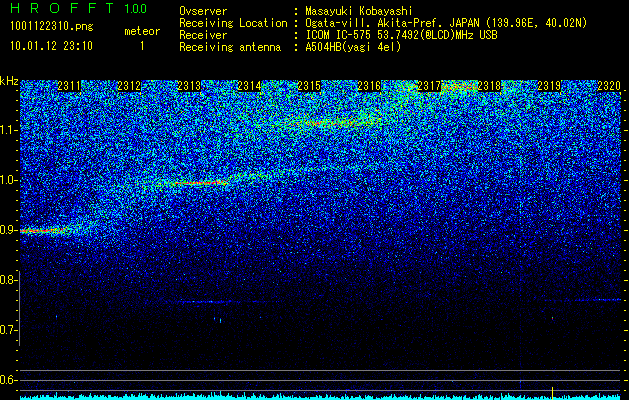Click the 2312 time marker
The image size is (629, 400).
[x=129, y=86]
